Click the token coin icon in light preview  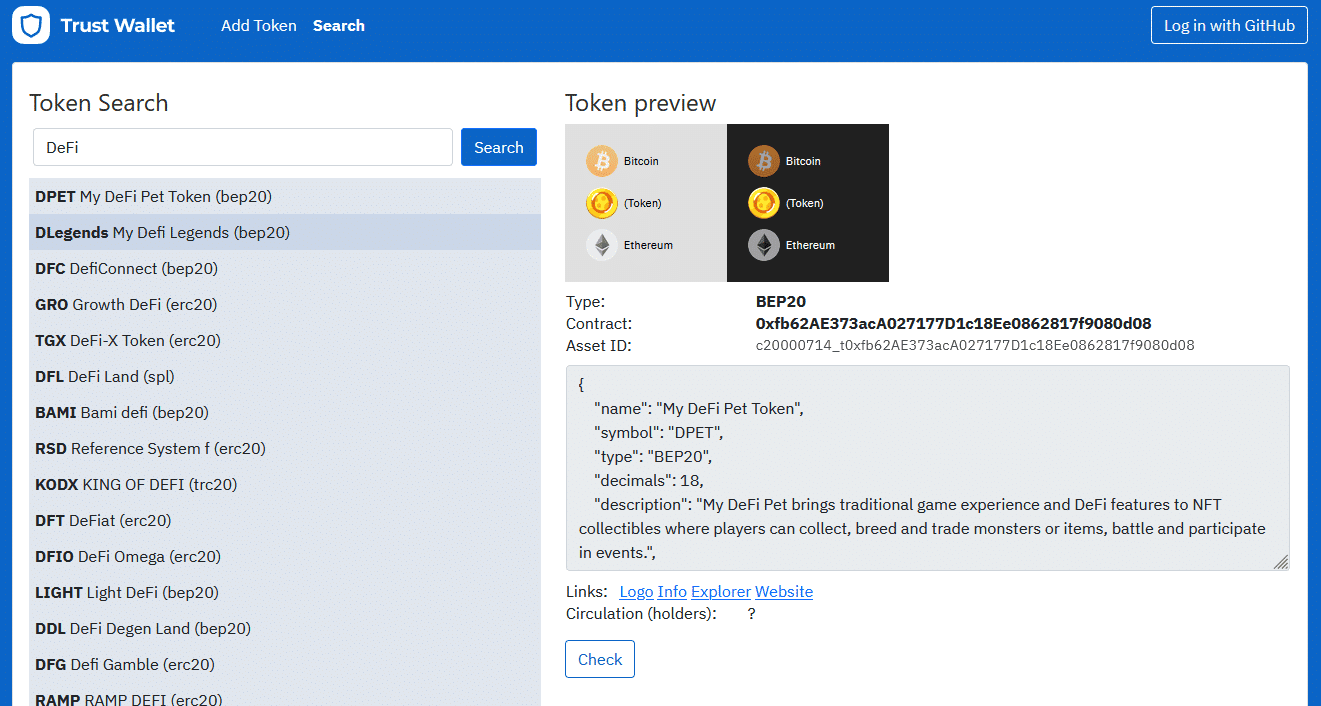[x=602, y=203]
